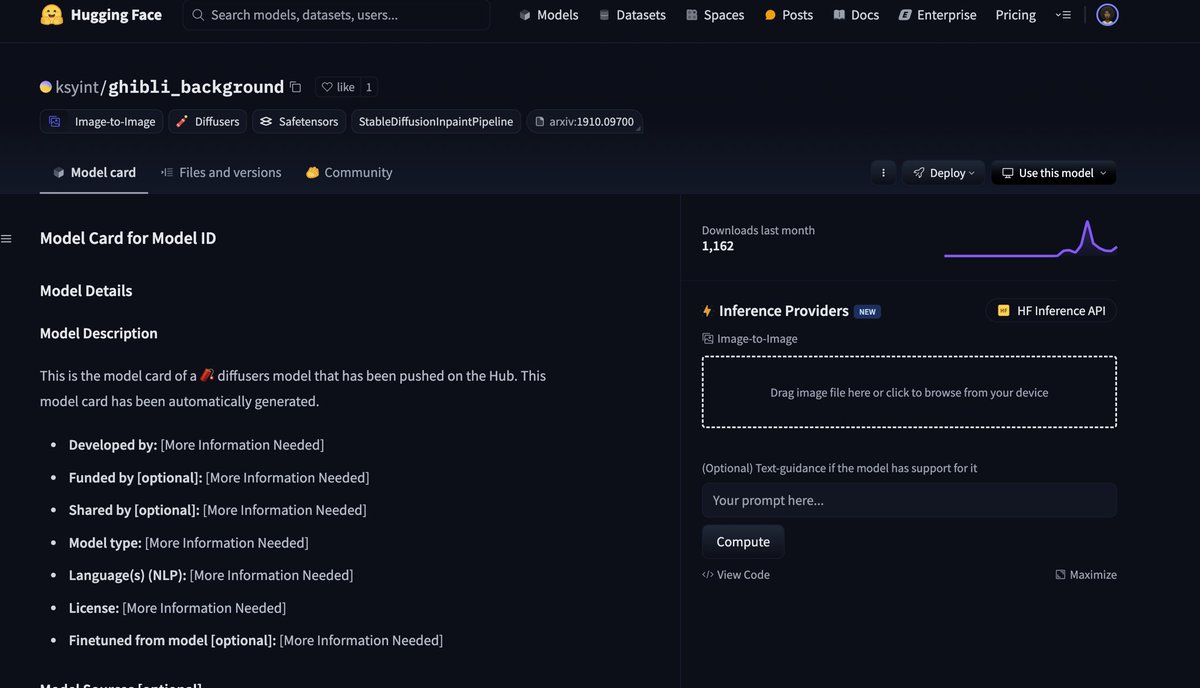Go to the Models page
Image resolution: width=1200 pixels, height=688 pixels.
548,15
